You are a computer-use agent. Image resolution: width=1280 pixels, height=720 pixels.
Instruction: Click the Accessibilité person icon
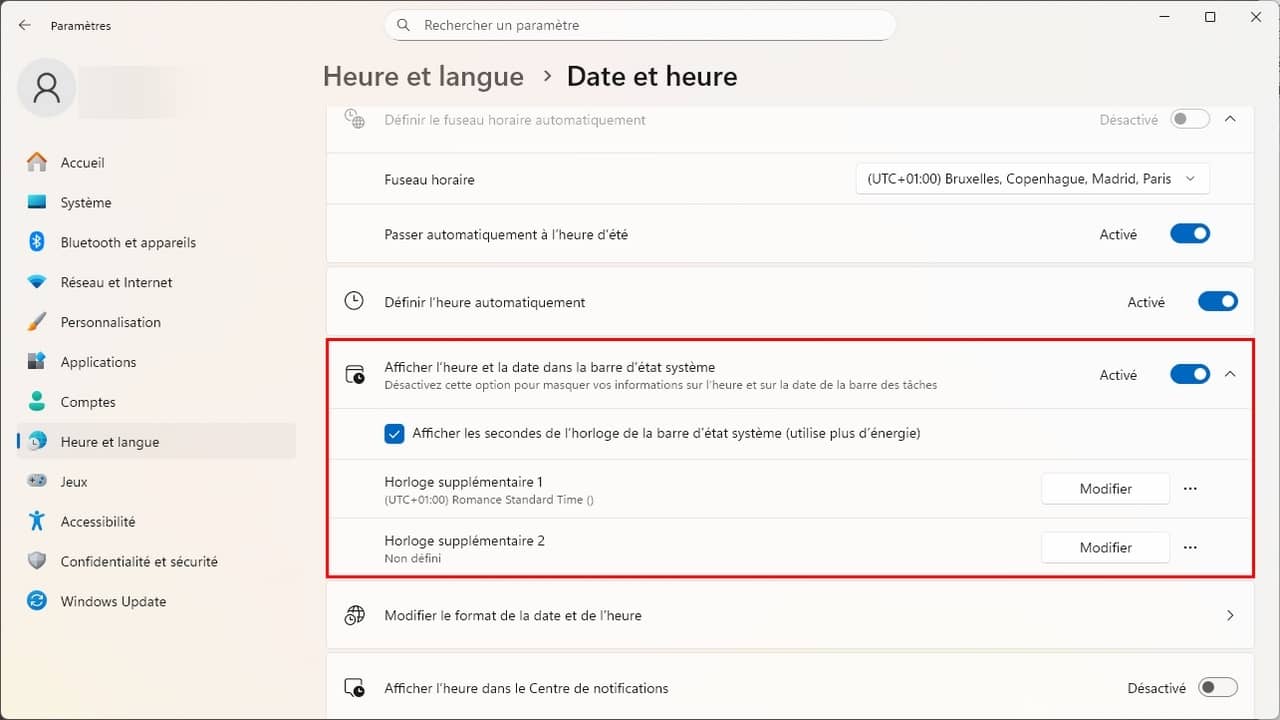[37, 521]
